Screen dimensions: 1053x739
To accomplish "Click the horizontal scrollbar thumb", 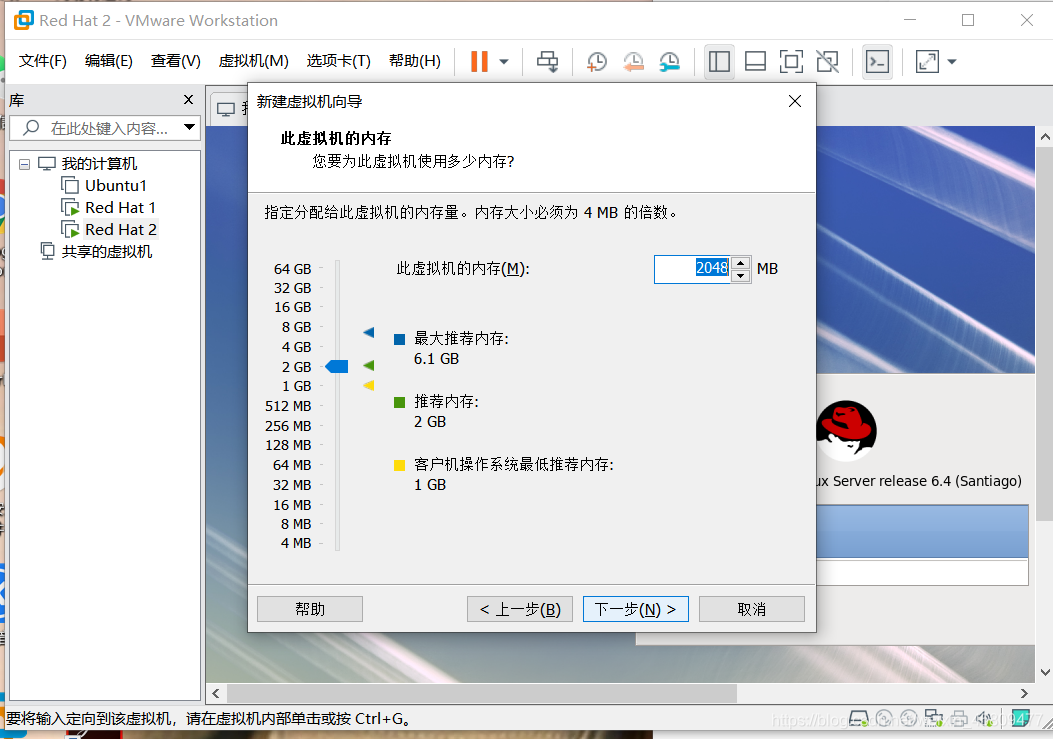I will coord(482,693).
